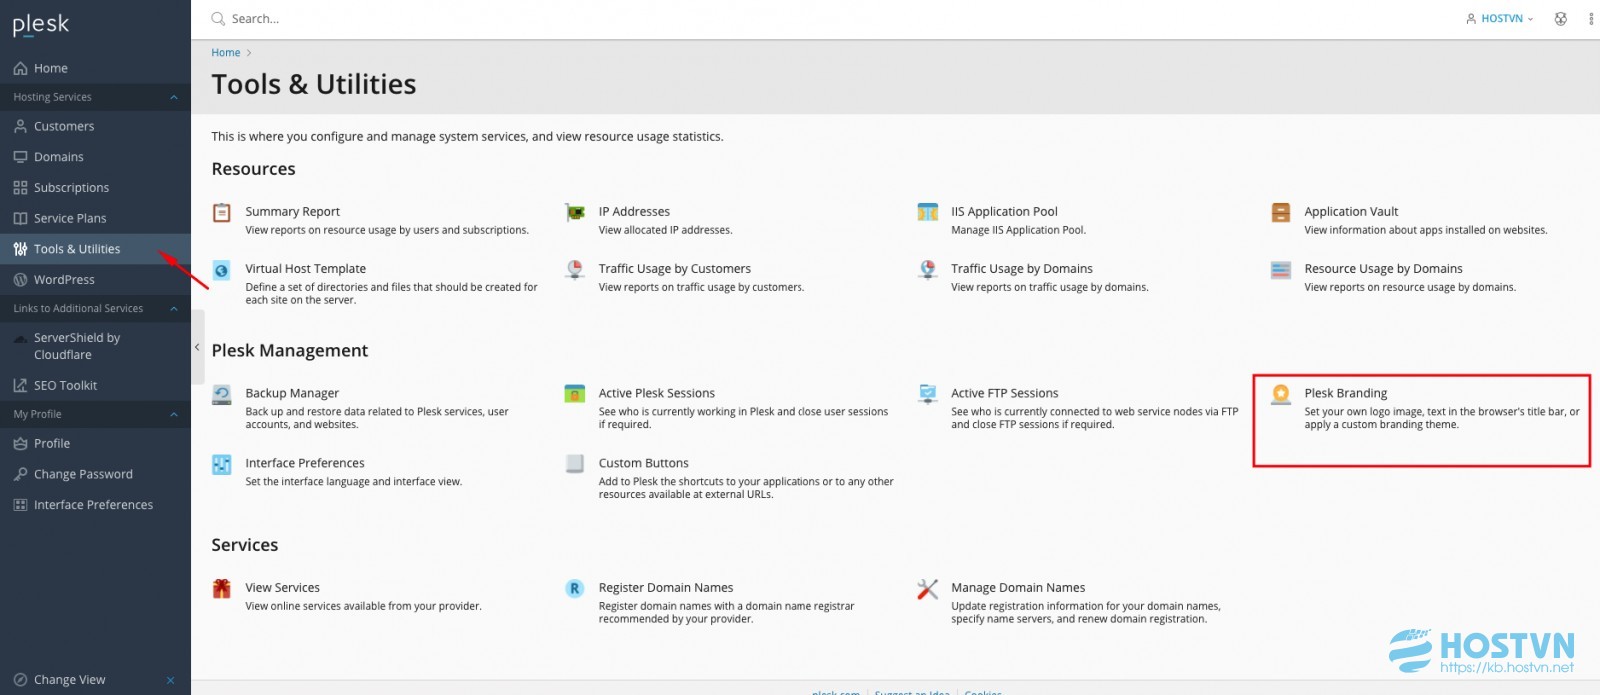Click the Virtual Host Template globe icon
This screenshot has height=695, width=1600.
click(222, 269)
